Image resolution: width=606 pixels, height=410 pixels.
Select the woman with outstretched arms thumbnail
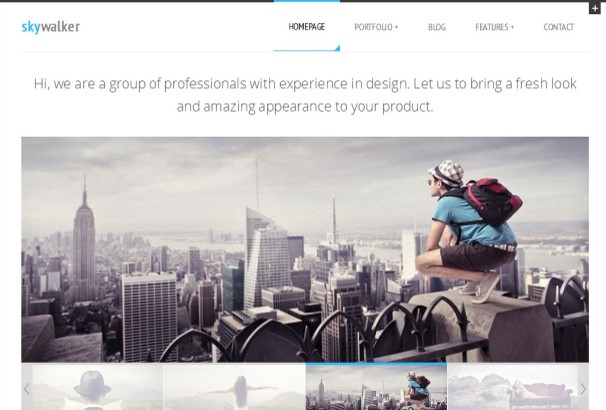[x=234, y=387]
